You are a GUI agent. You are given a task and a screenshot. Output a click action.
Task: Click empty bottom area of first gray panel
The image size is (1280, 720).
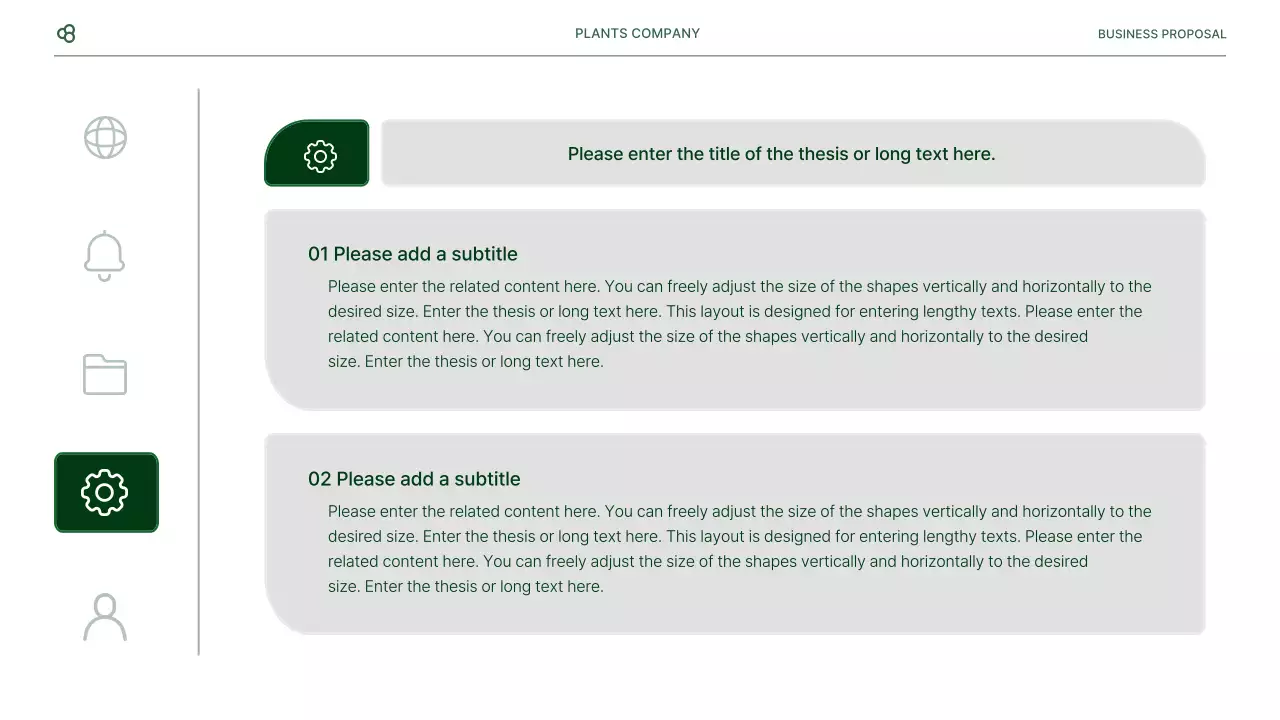coord(735,393)
